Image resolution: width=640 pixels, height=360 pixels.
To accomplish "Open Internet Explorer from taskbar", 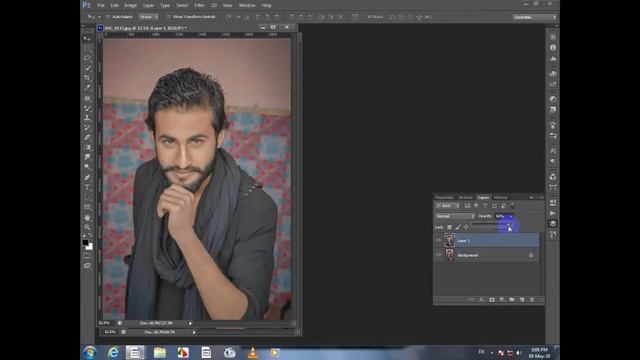I will coord(113,352).
